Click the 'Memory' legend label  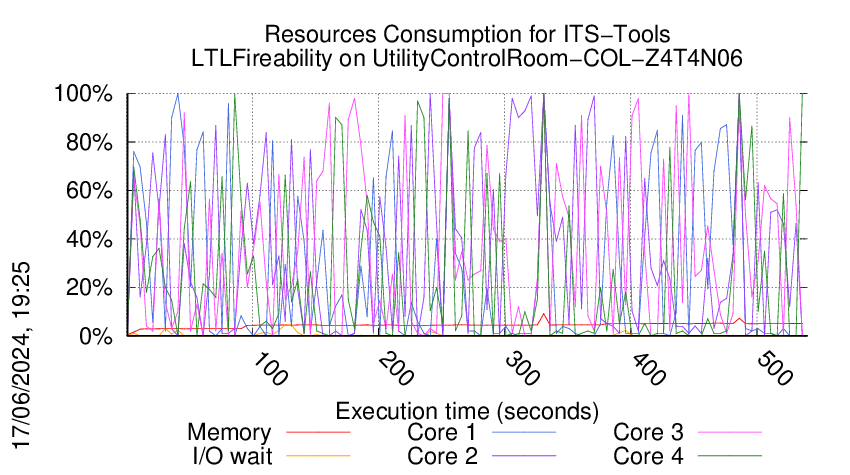point(229,433)
